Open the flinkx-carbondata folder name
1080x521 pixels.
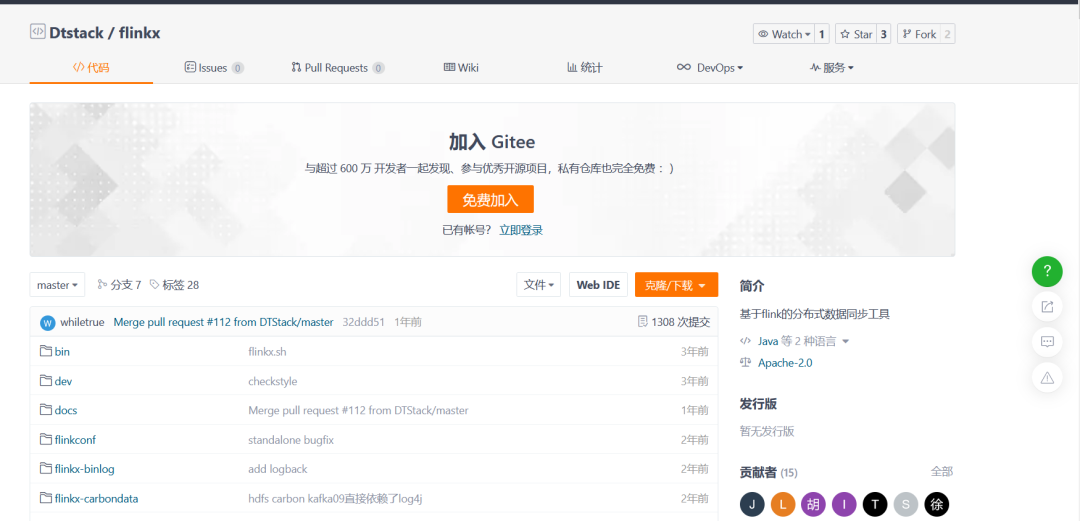pos(96,498)
